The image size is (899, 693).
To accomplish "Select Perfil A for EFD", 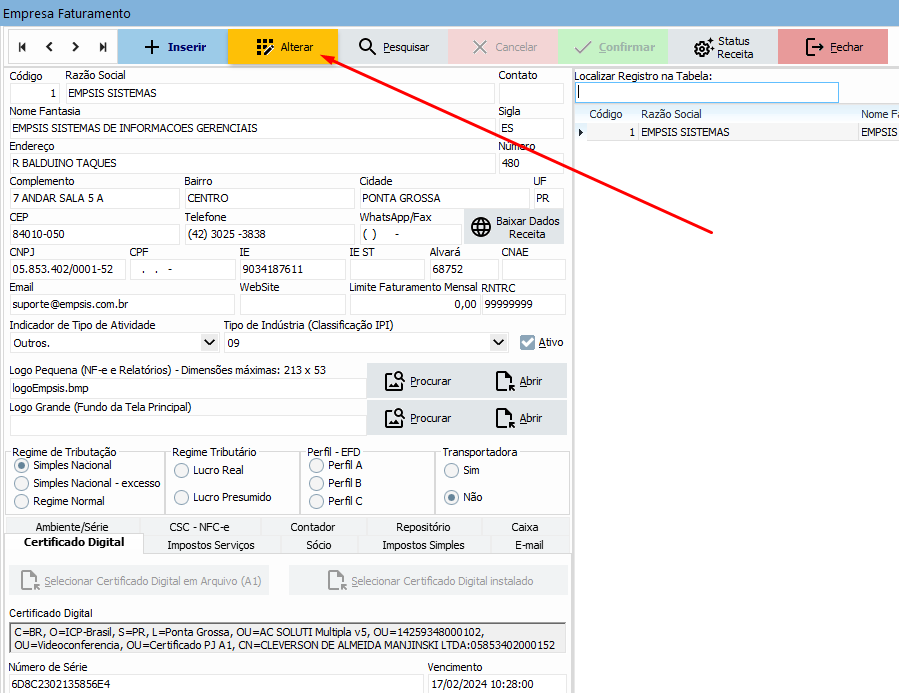I will coord(316,465).
